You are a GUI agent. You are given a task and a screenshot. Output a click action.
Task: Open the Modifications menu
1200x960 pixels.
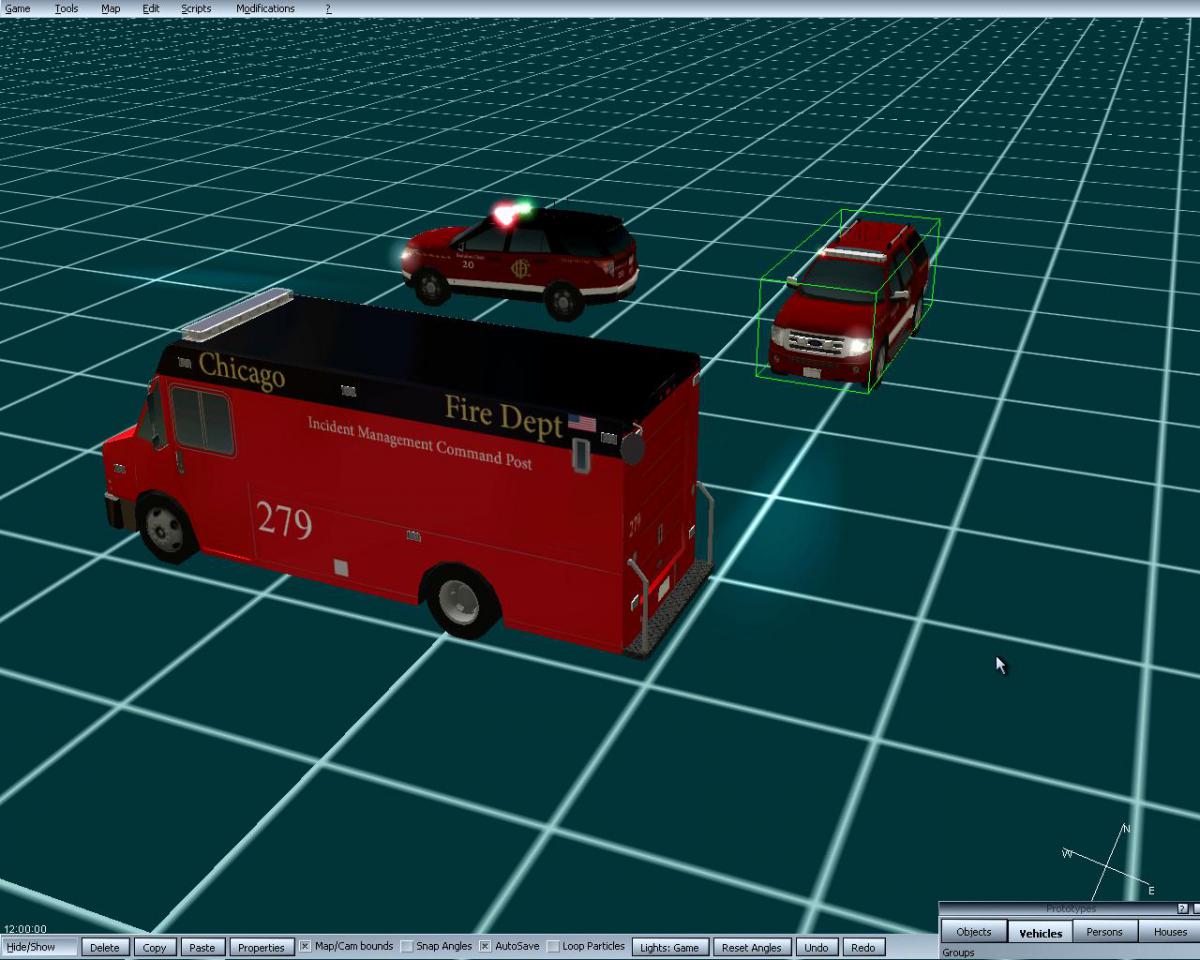point(265,9)
